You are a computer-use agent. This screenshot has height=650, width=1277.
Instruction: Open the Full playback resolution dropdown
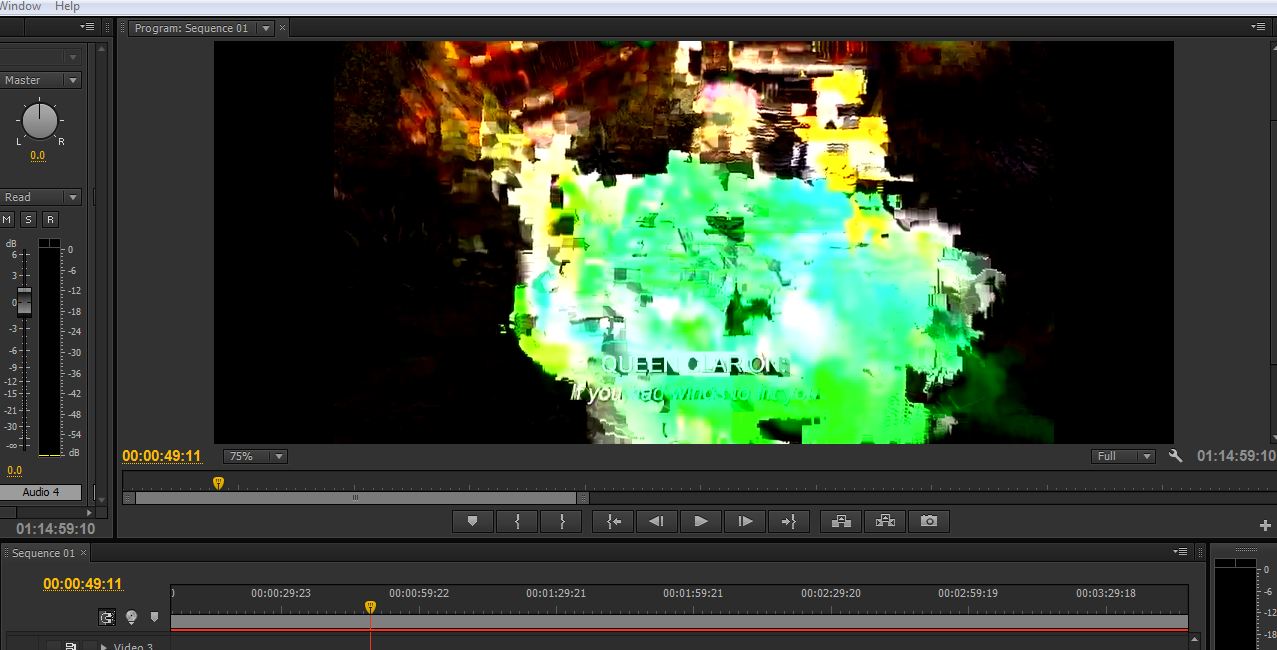[1123, 456]
